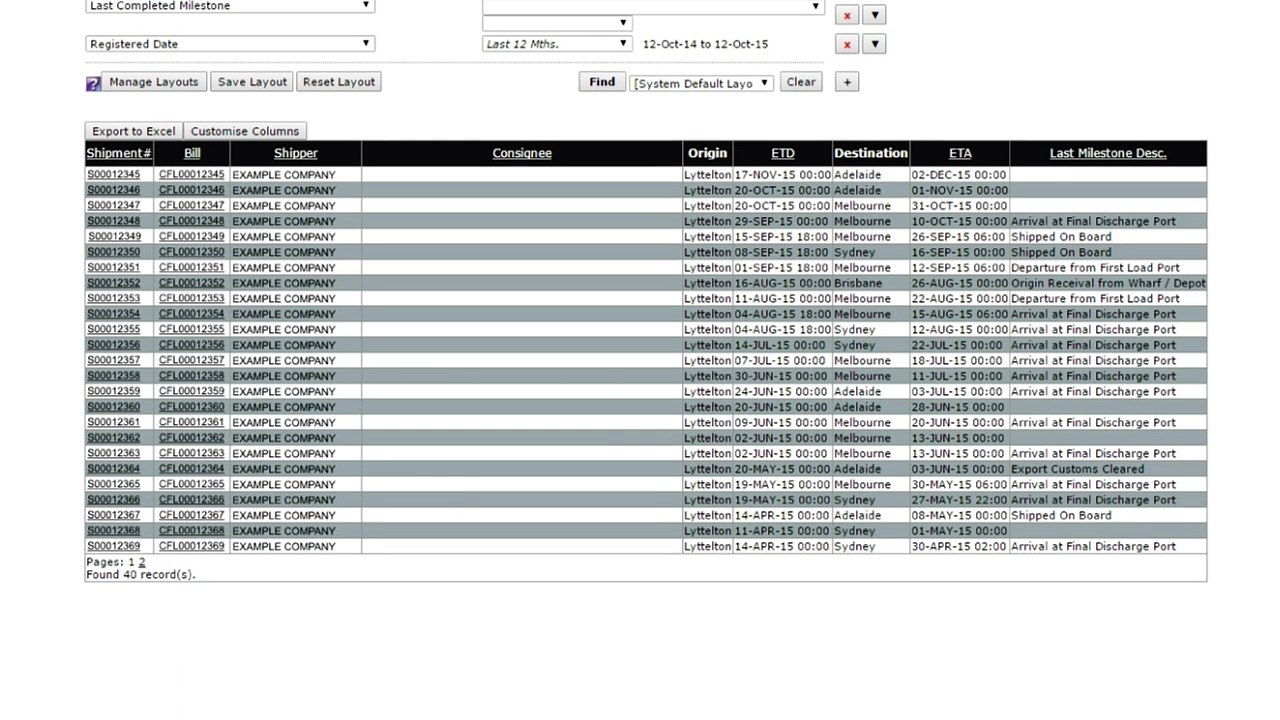Viewport: 1280px width, 720px height.
Task: Open shipment S00012345
Action: (x=113, y=175)
